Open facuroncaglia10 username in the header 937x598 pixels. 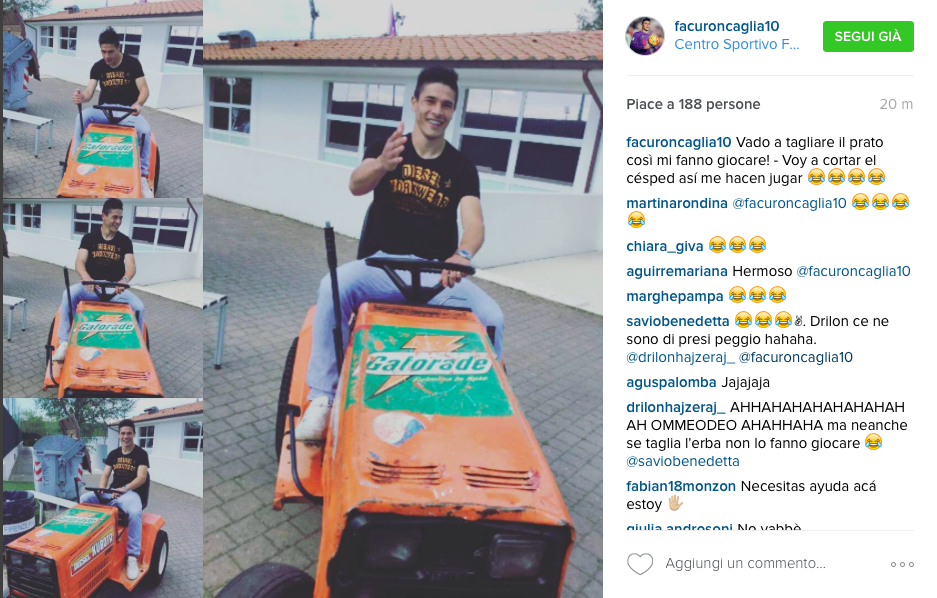(727, 26)
